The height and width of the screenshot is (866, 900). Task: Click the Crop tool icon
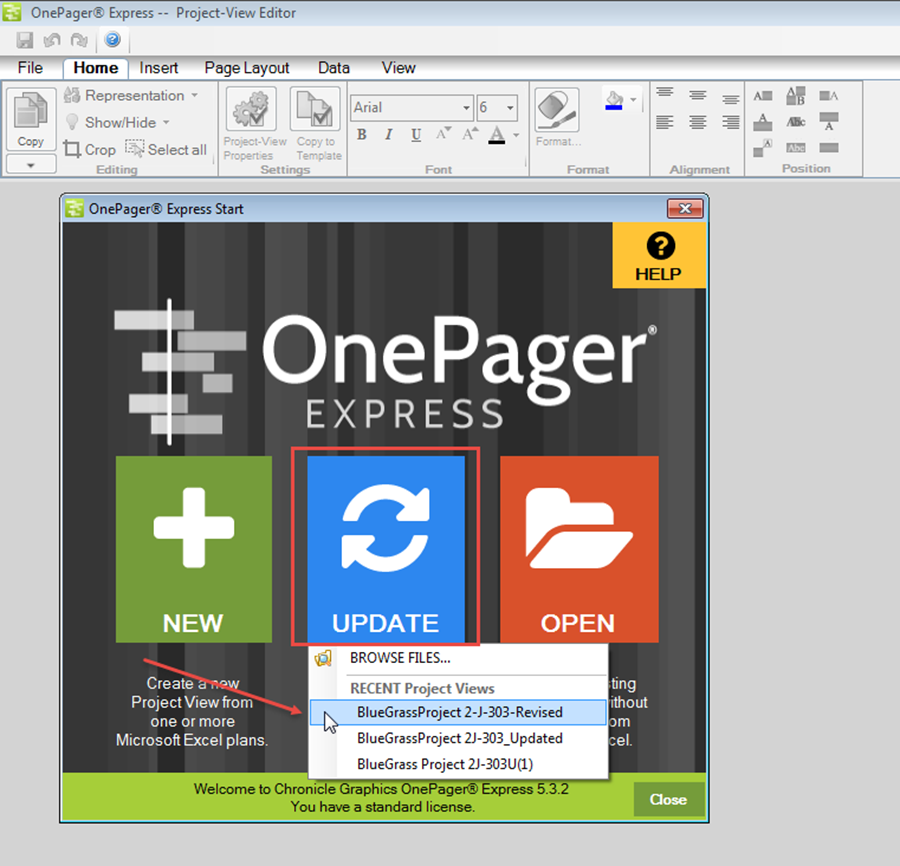coord(72,149)
